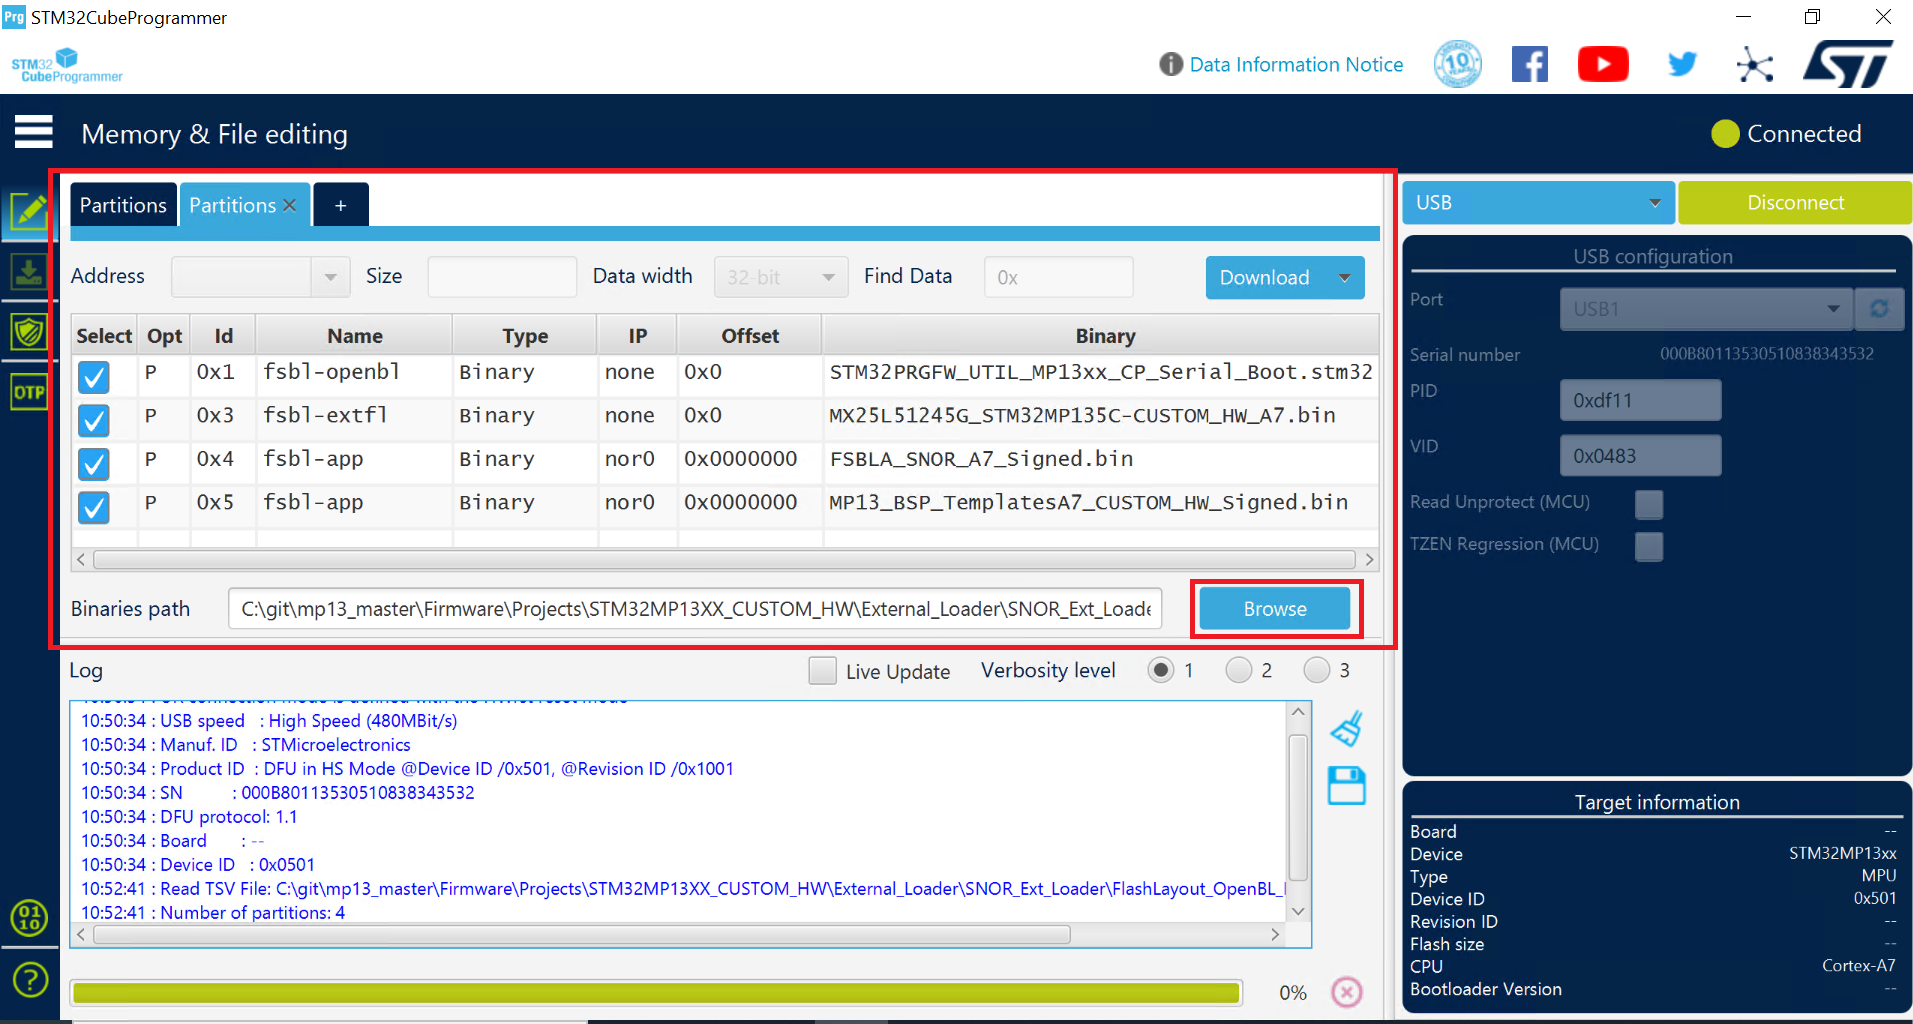Uncheck the 0x1 fsbl-openbl partition
The height and width of the screenshot is (1024, 1913).
point(94,377)
